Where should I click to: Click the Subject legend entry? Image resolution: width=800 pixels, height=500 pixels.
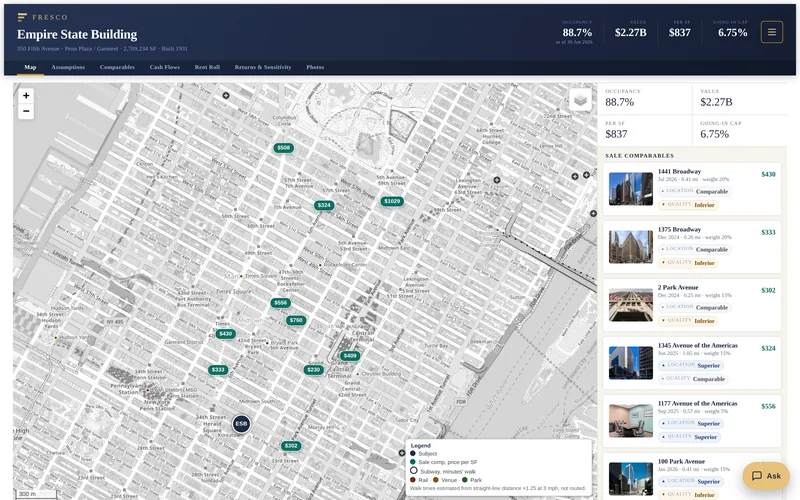click(424, 454)
